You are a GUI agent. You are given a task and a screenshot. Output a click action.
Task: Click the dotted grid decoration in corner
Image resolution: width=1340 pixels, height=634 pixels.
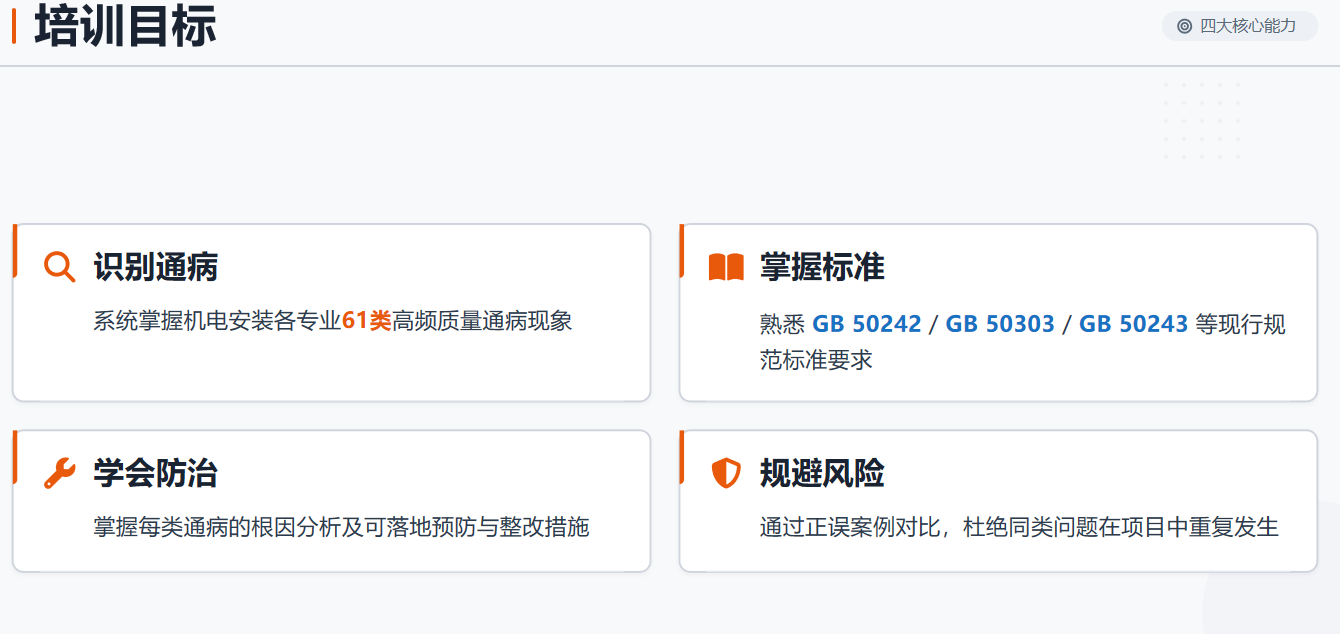tap(1202, 121)
